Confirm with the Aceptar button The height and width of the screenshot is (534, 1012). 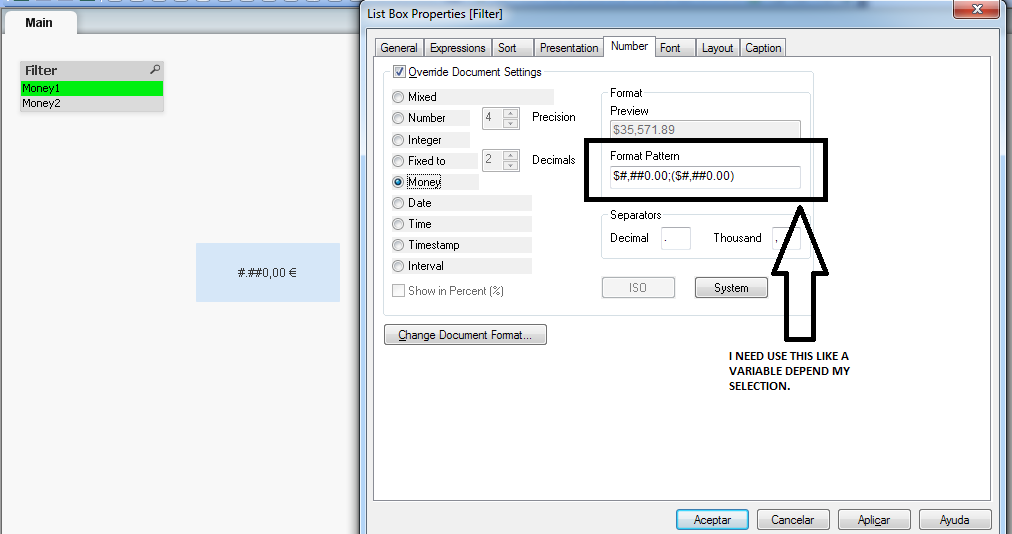713,520
